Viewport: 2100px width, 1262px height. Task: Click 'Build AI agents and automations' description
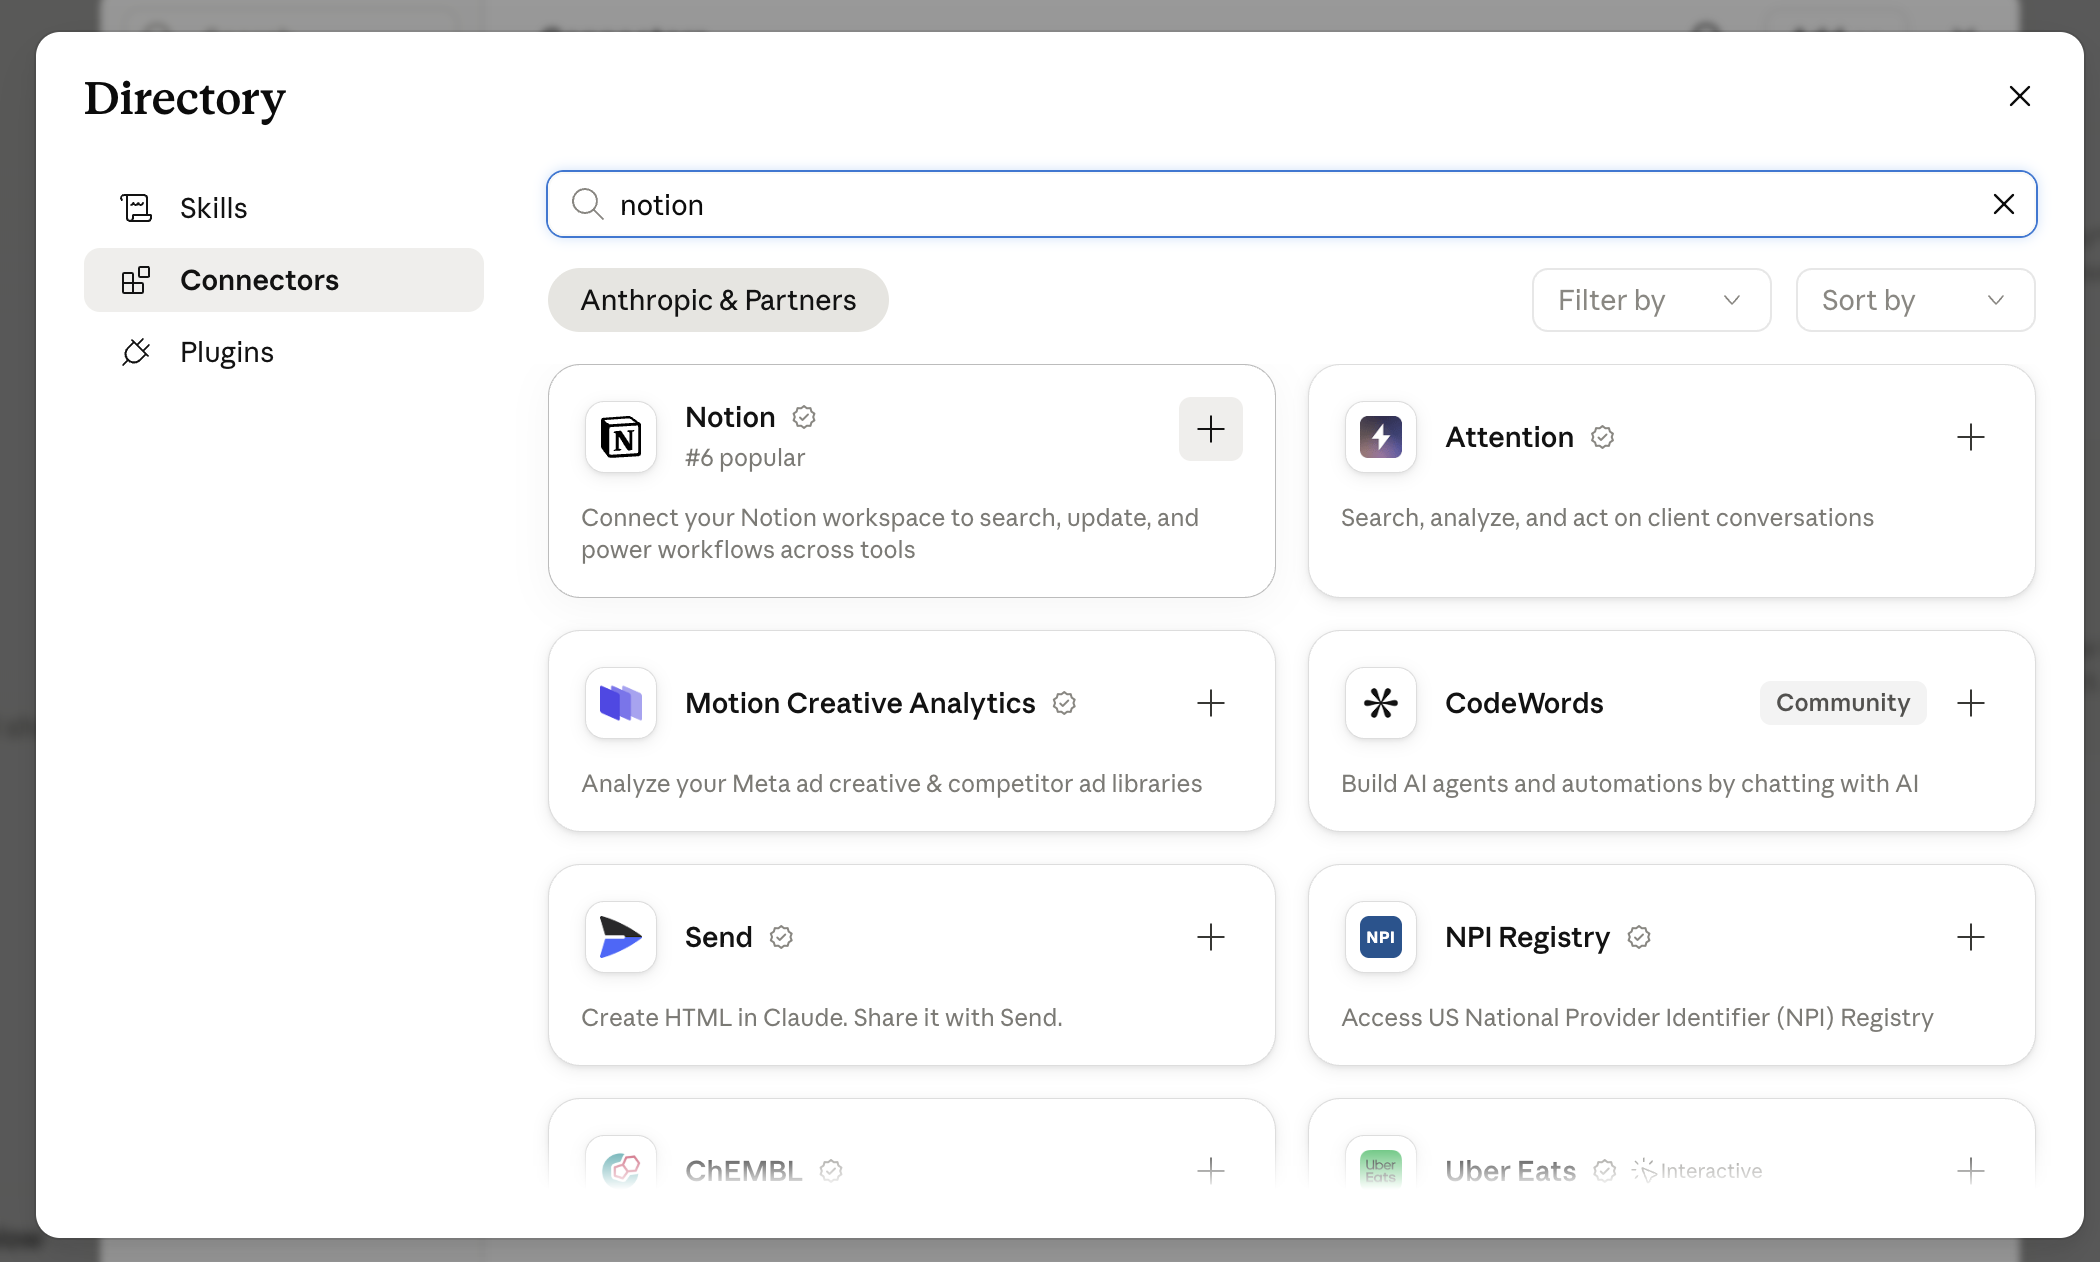pyautogui.click(x=1629, y=783)
